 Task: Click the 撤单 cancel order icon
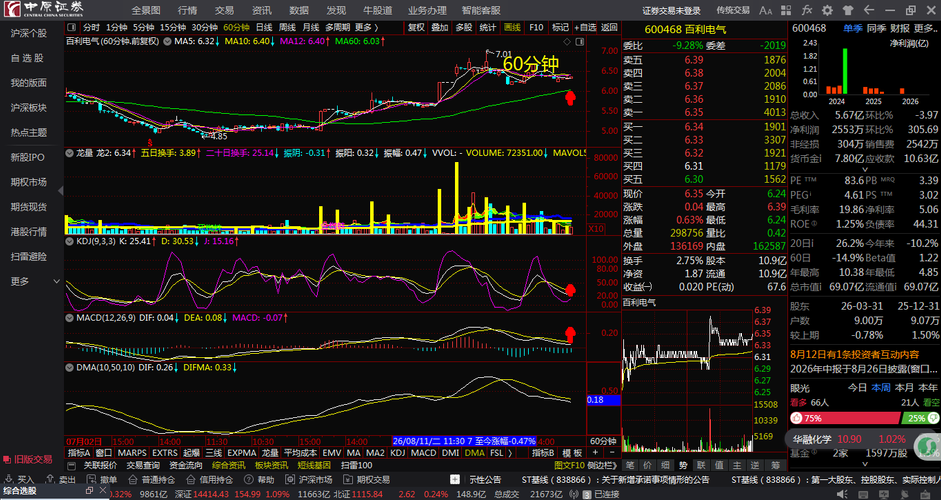91,480
